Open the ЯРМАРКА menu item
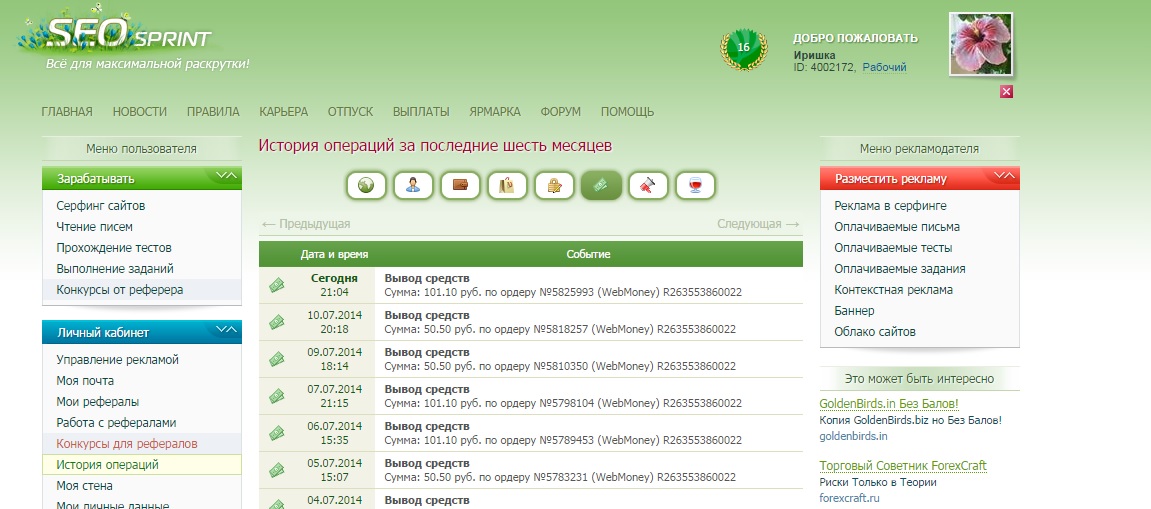The width and height of the screenshot is (1151, 509). (495, 112)
